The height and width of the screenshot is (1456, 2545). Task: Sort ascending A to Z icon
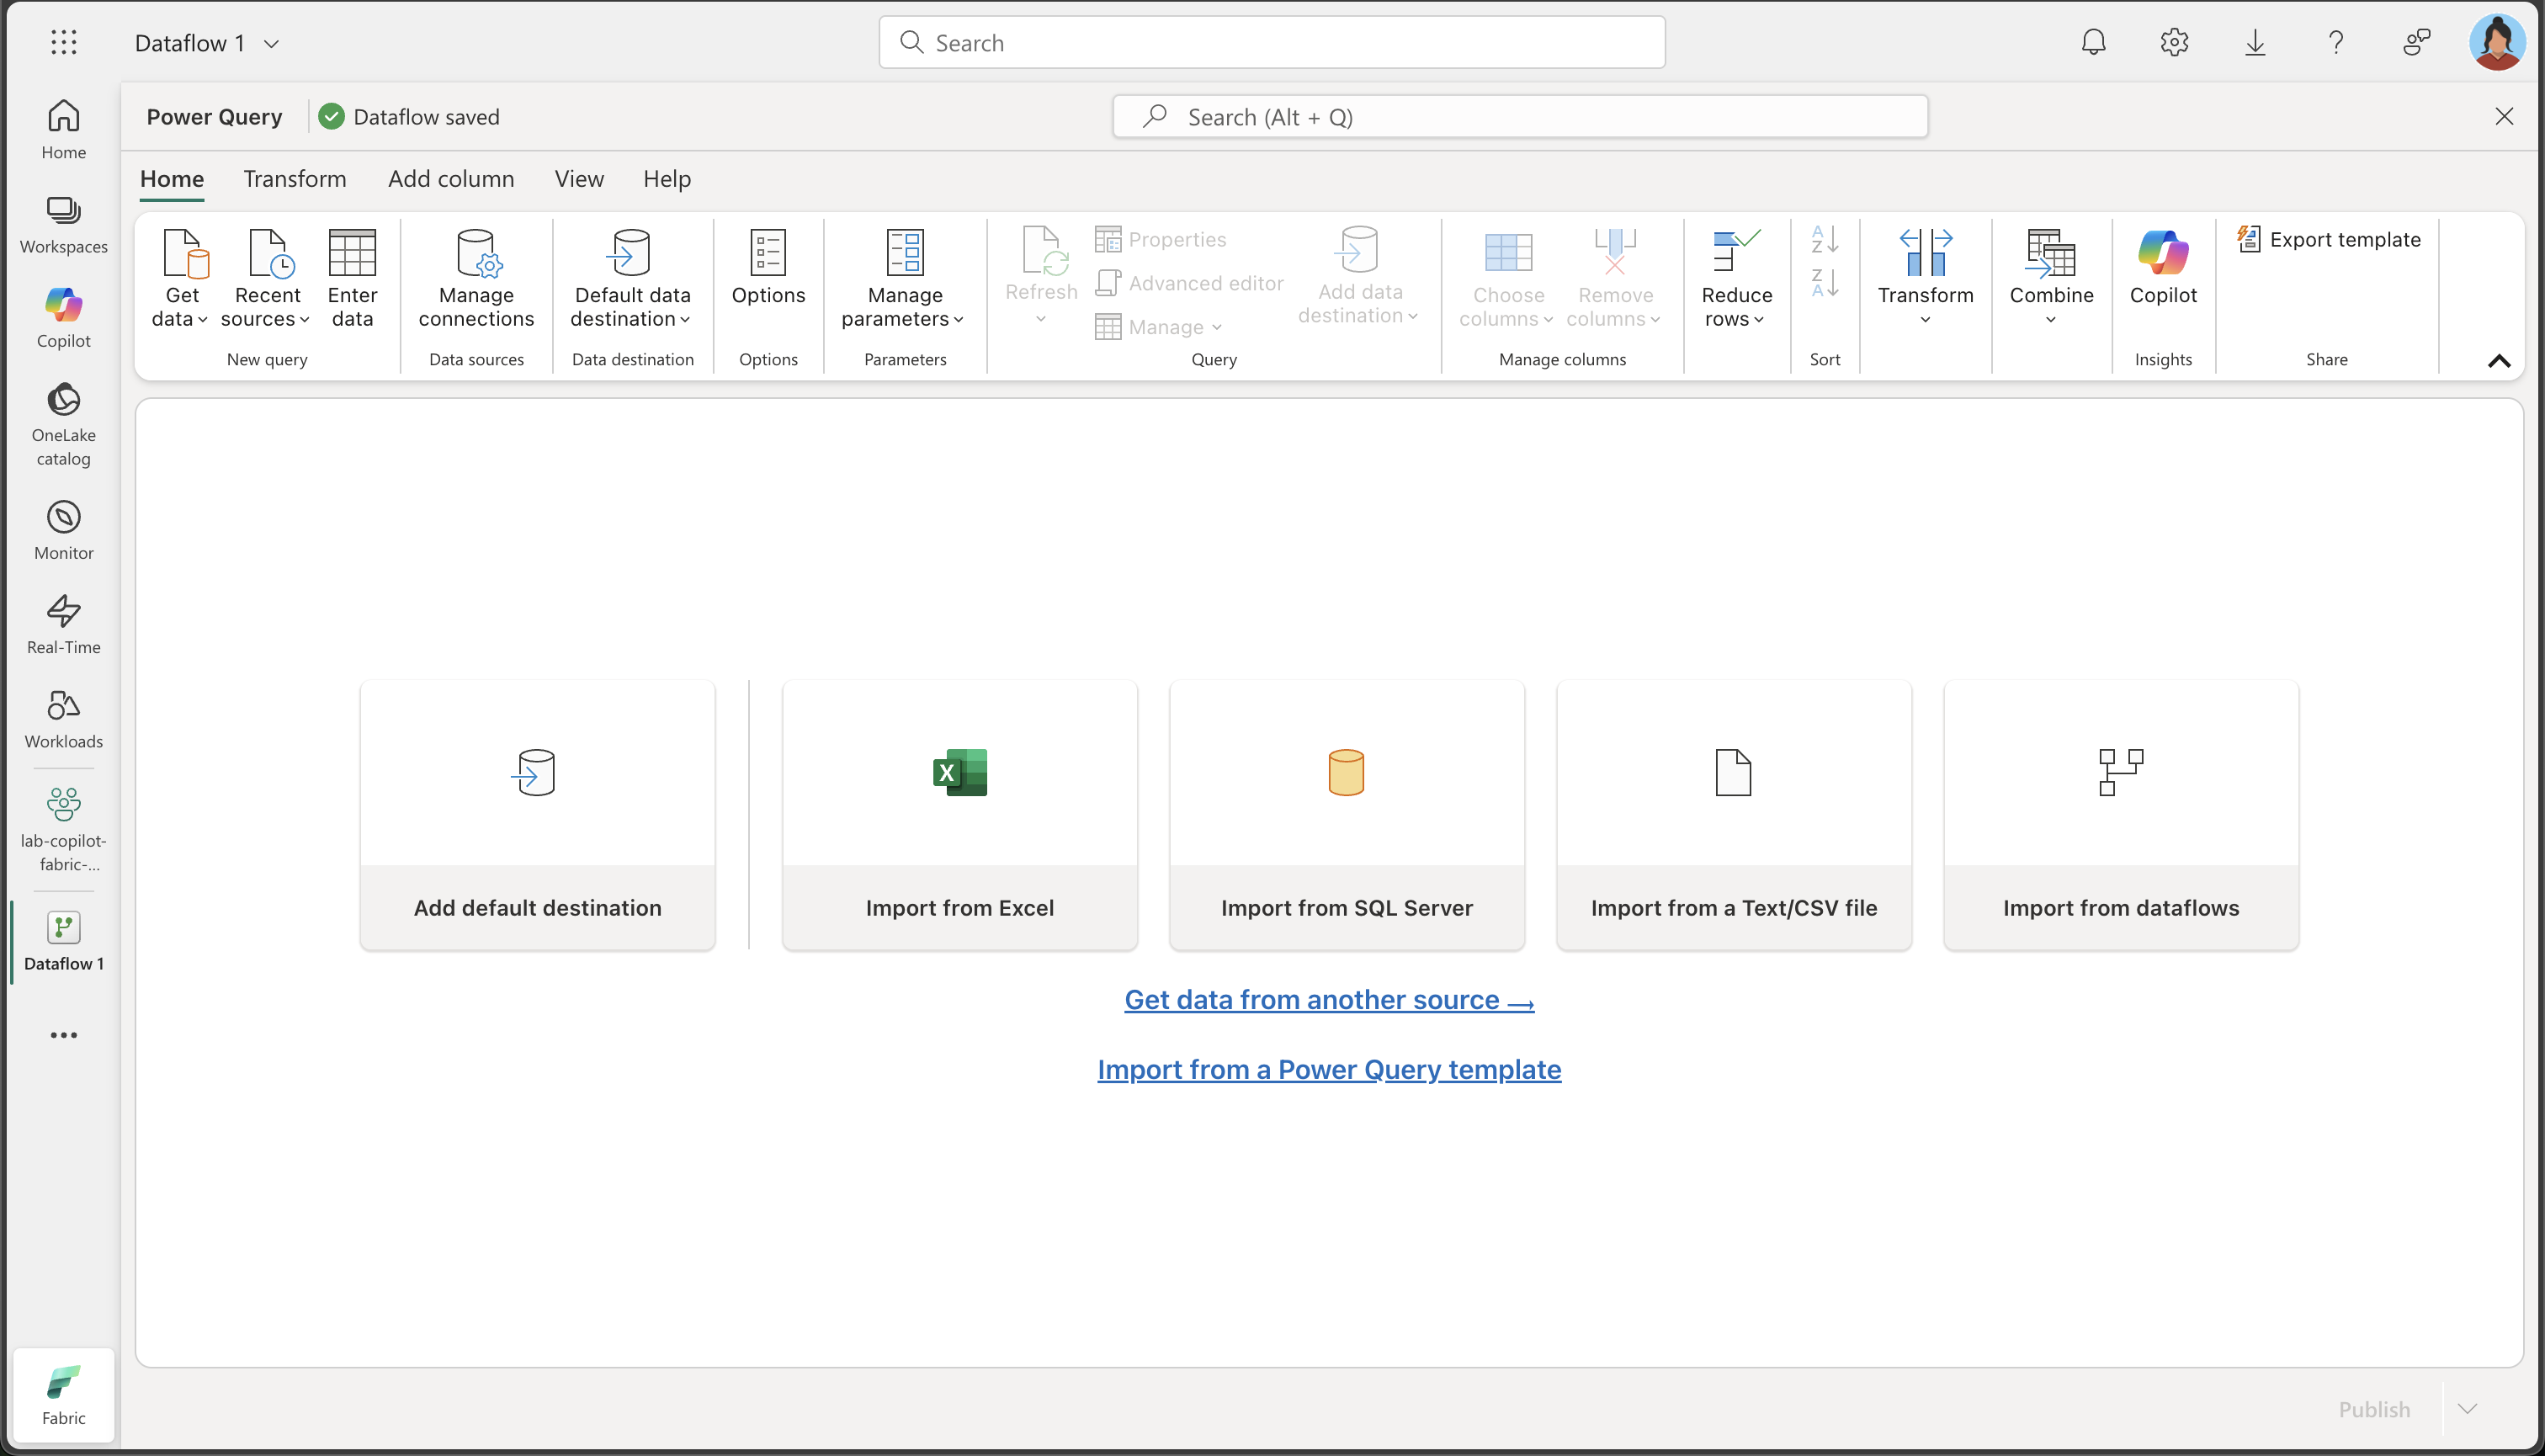[1825, 239]
